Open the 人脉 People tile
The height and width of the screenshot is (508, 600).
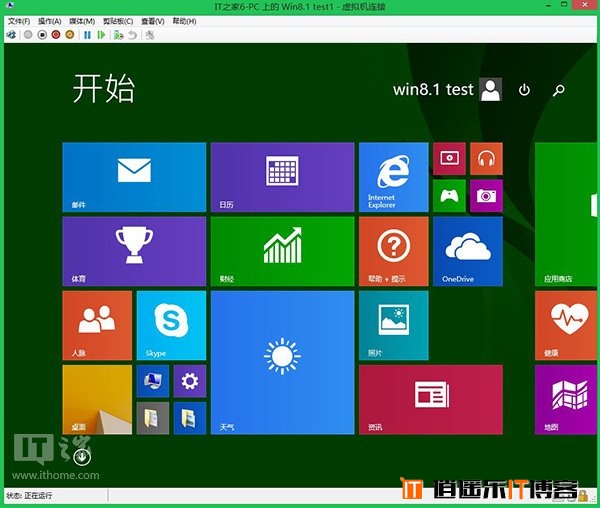[97, 326]
